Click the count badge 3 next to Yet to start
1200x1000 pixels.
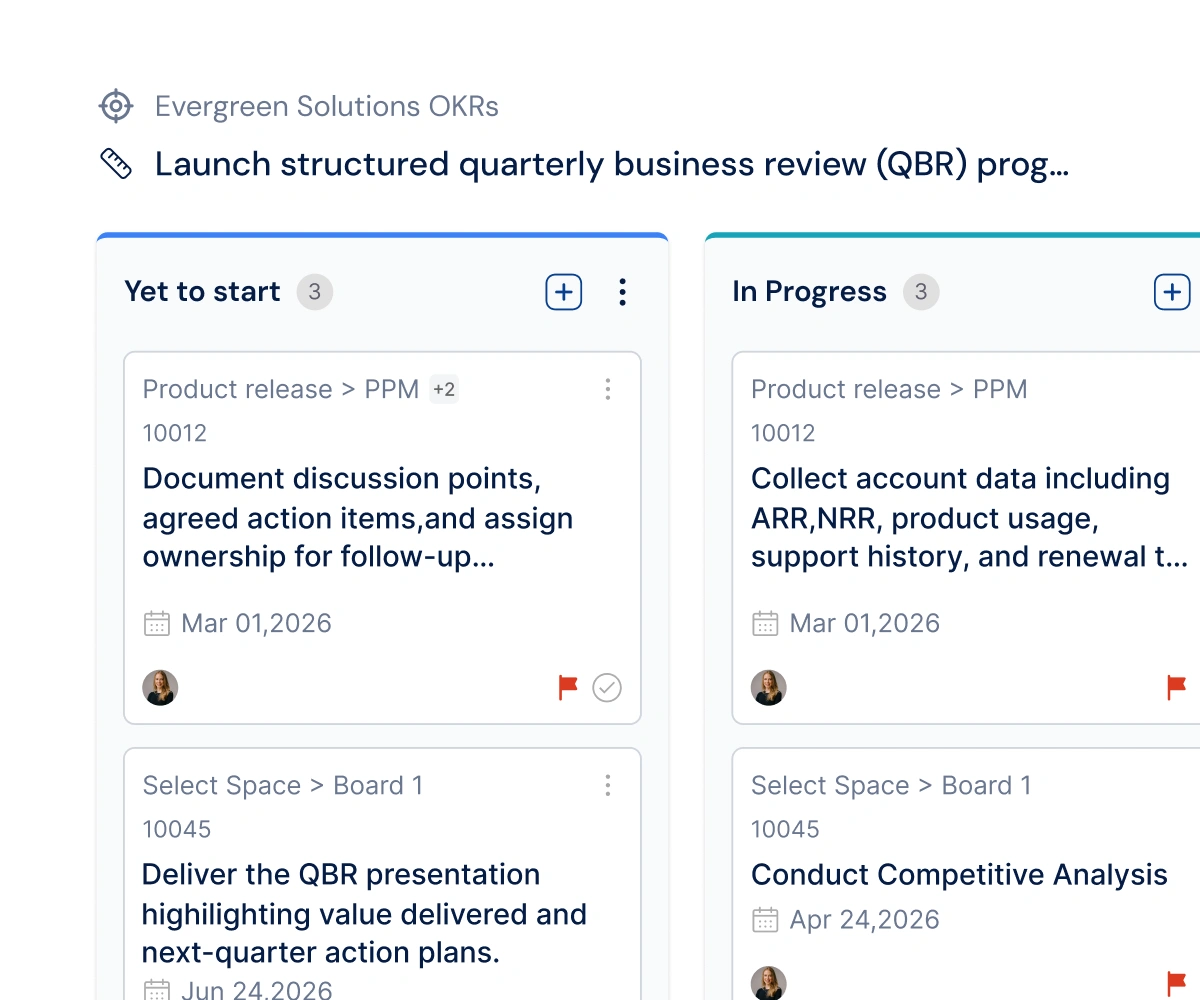(314, 292)
